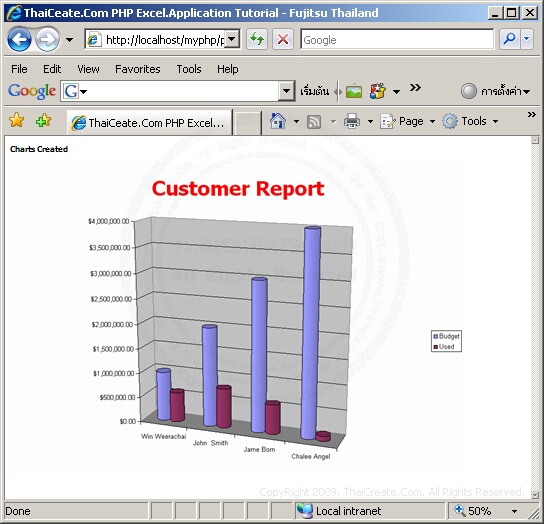Click the เริ่มต้น button

point(314,92)
